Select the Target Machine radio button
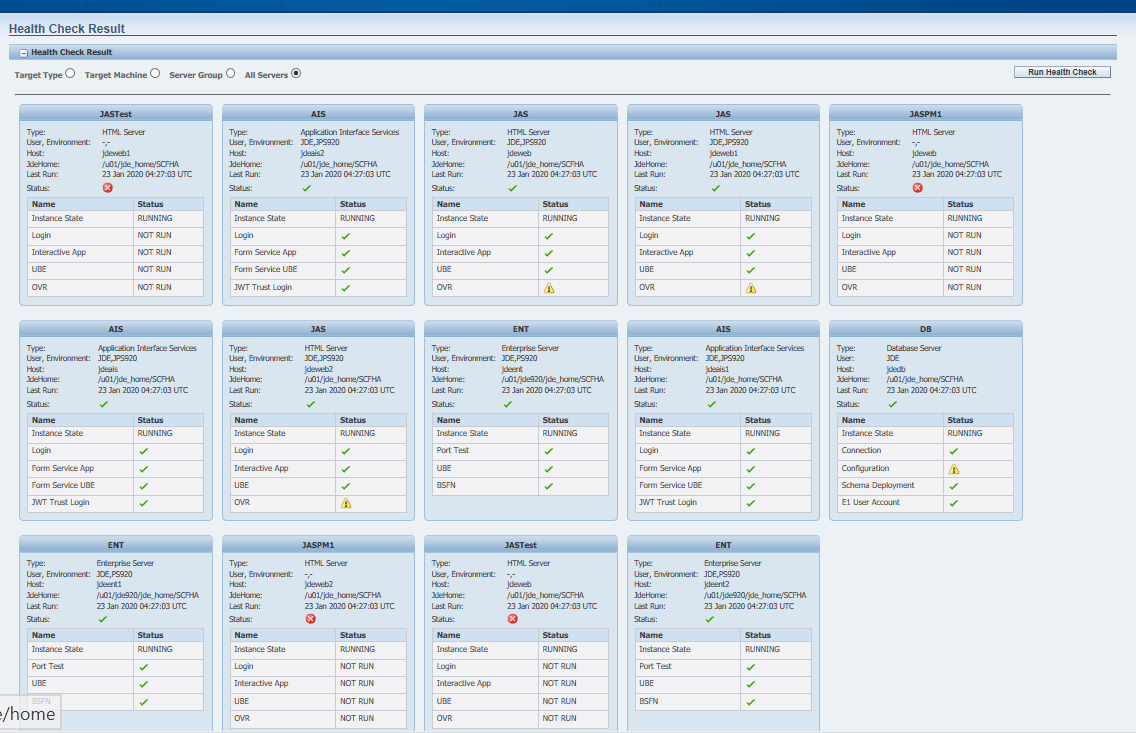Screen dimensions: 1136x733 point(155,73)
